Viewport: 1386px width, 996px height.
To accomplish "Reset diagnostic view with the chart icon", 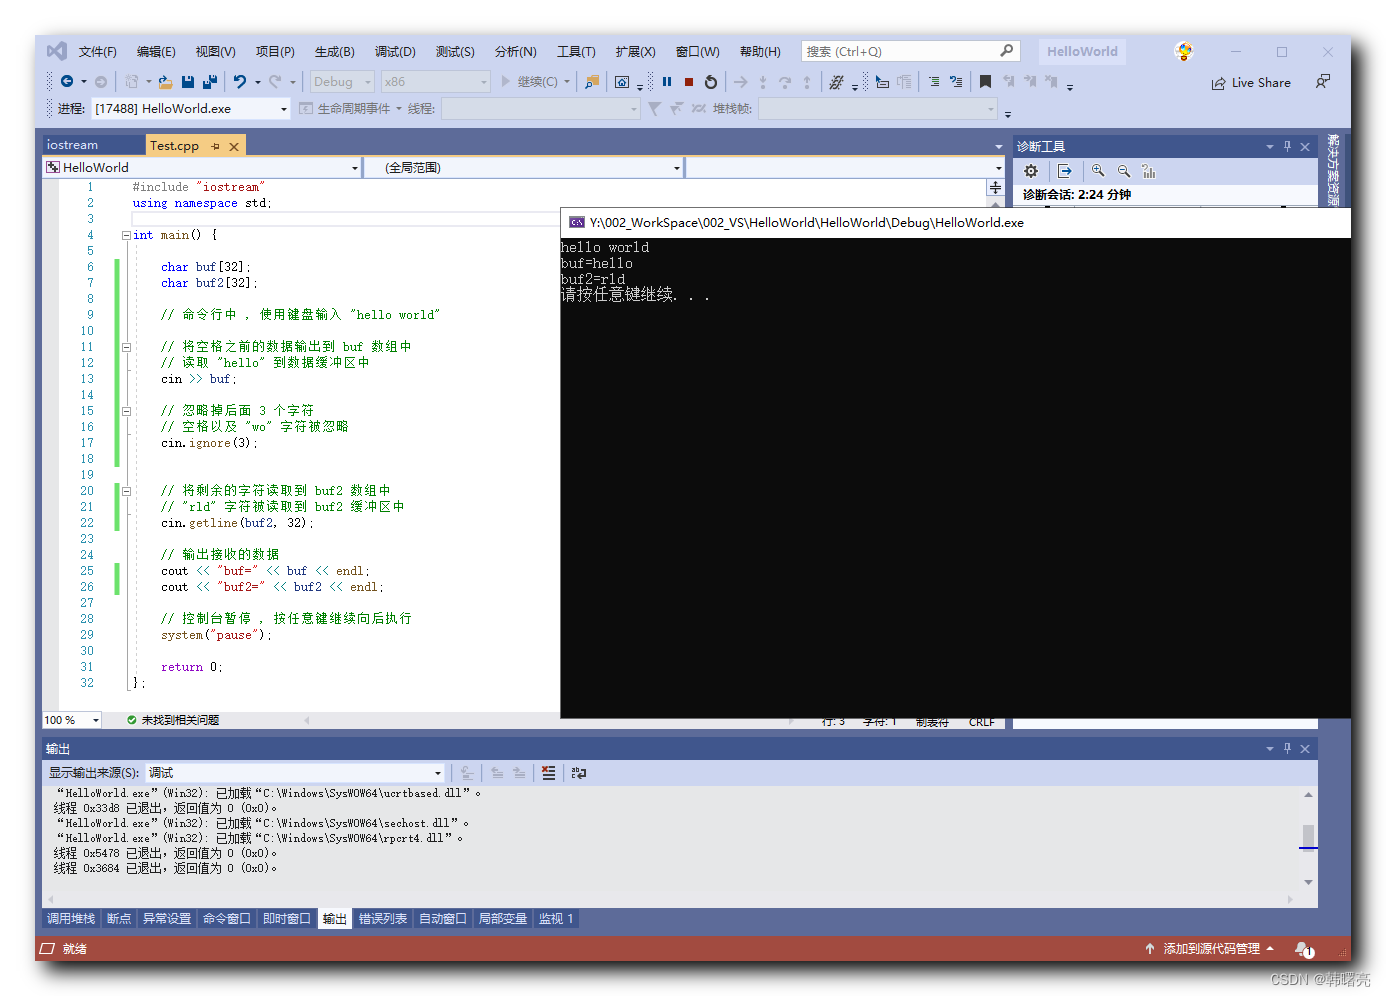I will click(x=1149, y=171).
